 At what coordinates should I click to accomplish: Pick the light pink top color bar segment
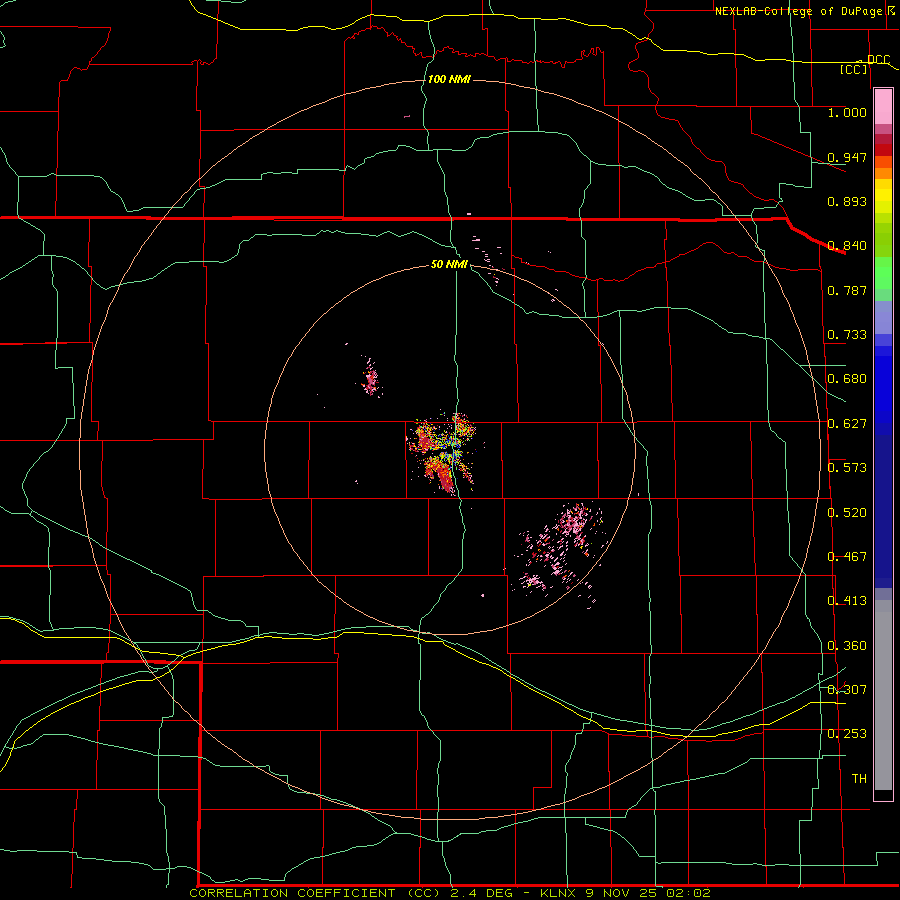(x=883, y=106)
